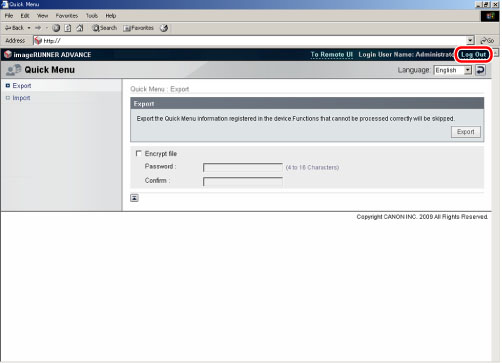Refresh the page icon
The height and width of the screenshot is (363, 502).
point(68,28)
